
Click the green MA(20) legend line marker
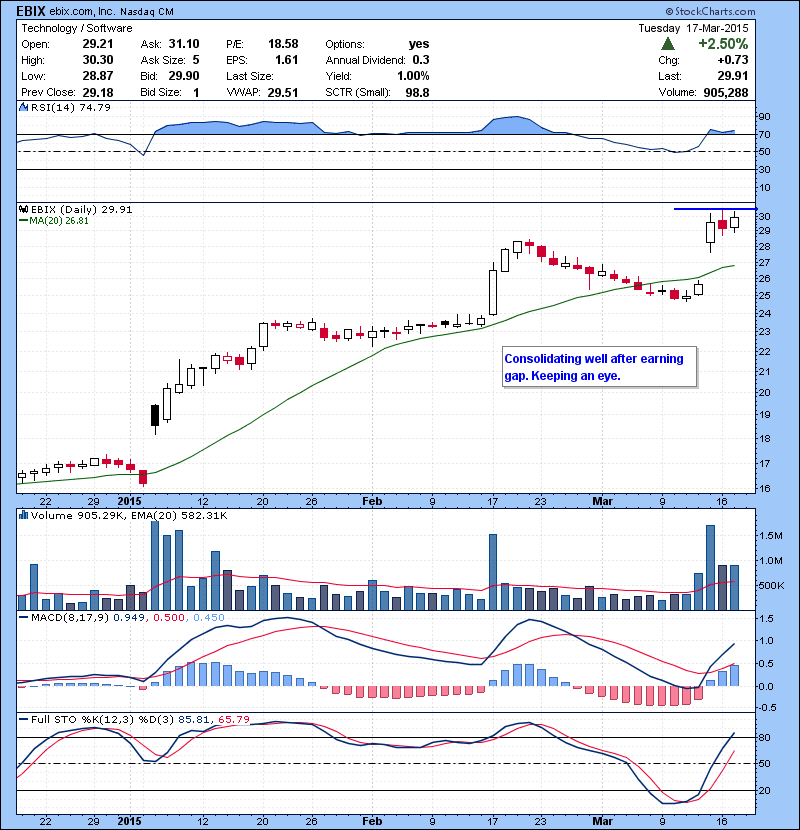[23, 221]
